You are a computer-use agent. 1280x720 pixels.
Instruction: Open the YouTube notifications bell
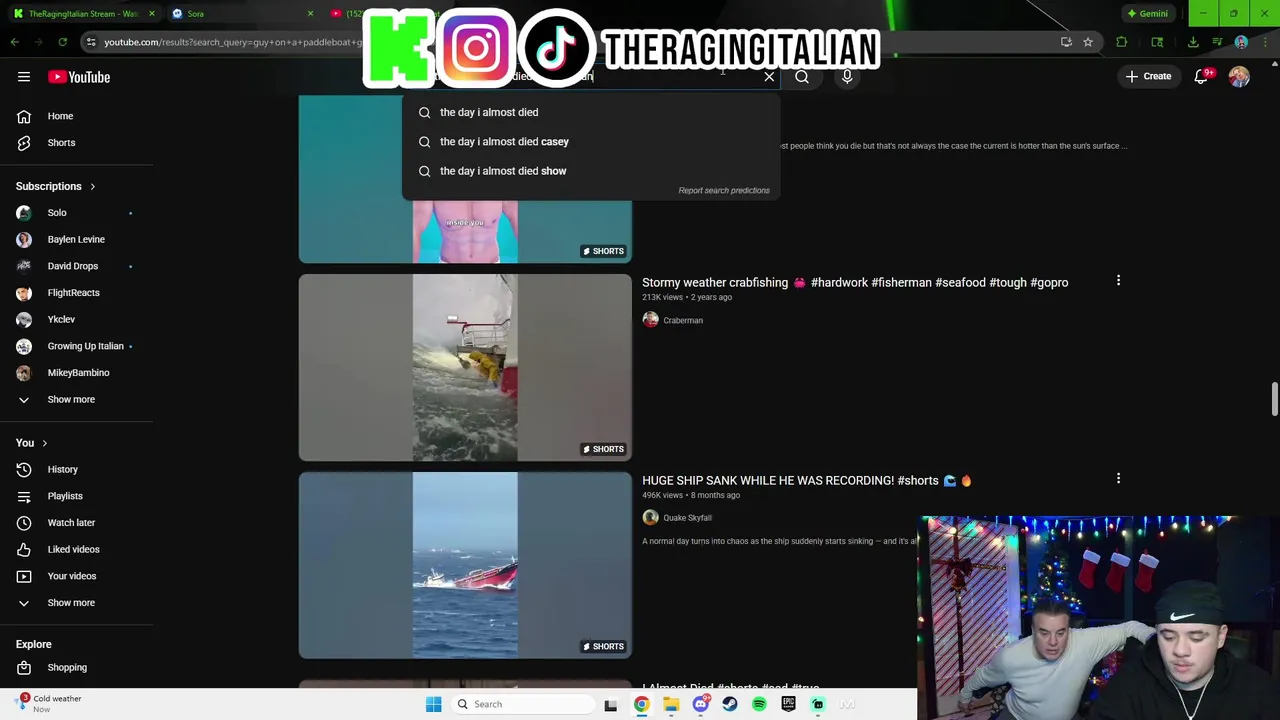(x=1203, y=77)
